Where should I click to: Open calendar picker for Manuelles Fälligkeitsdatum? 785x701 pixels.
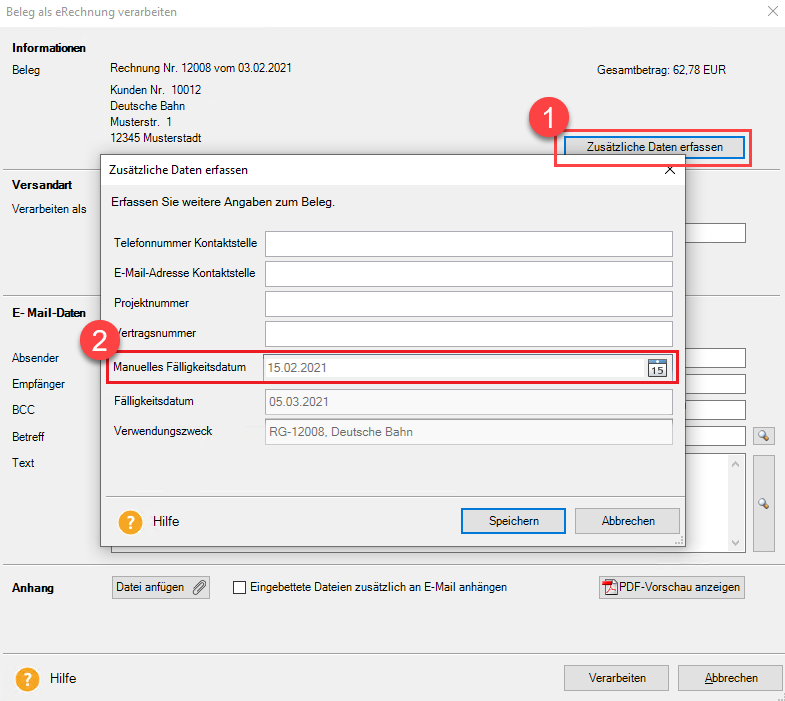(657, 368)
